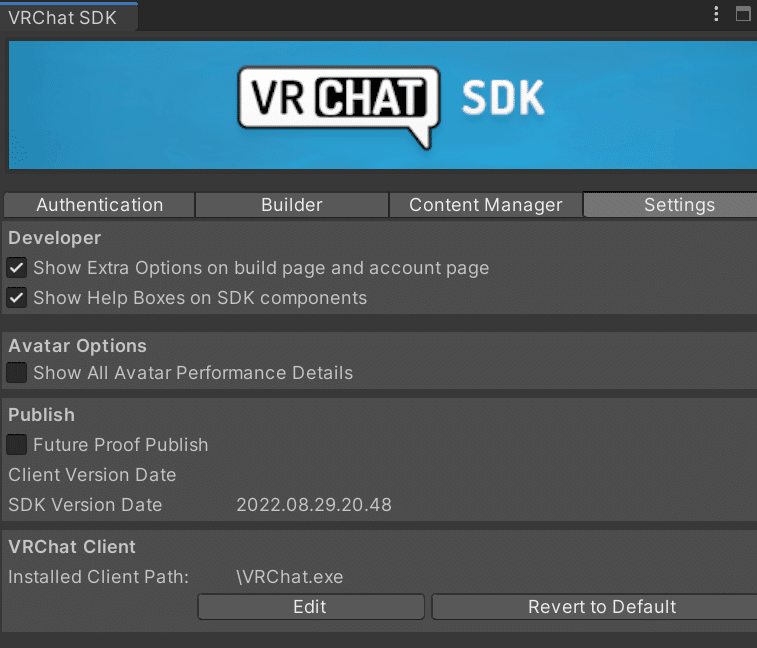Image resolution: width=757 pixels, height=648 pixels.
Task: Click the VRChat speech-bubble logo
Action: point(339,107)
